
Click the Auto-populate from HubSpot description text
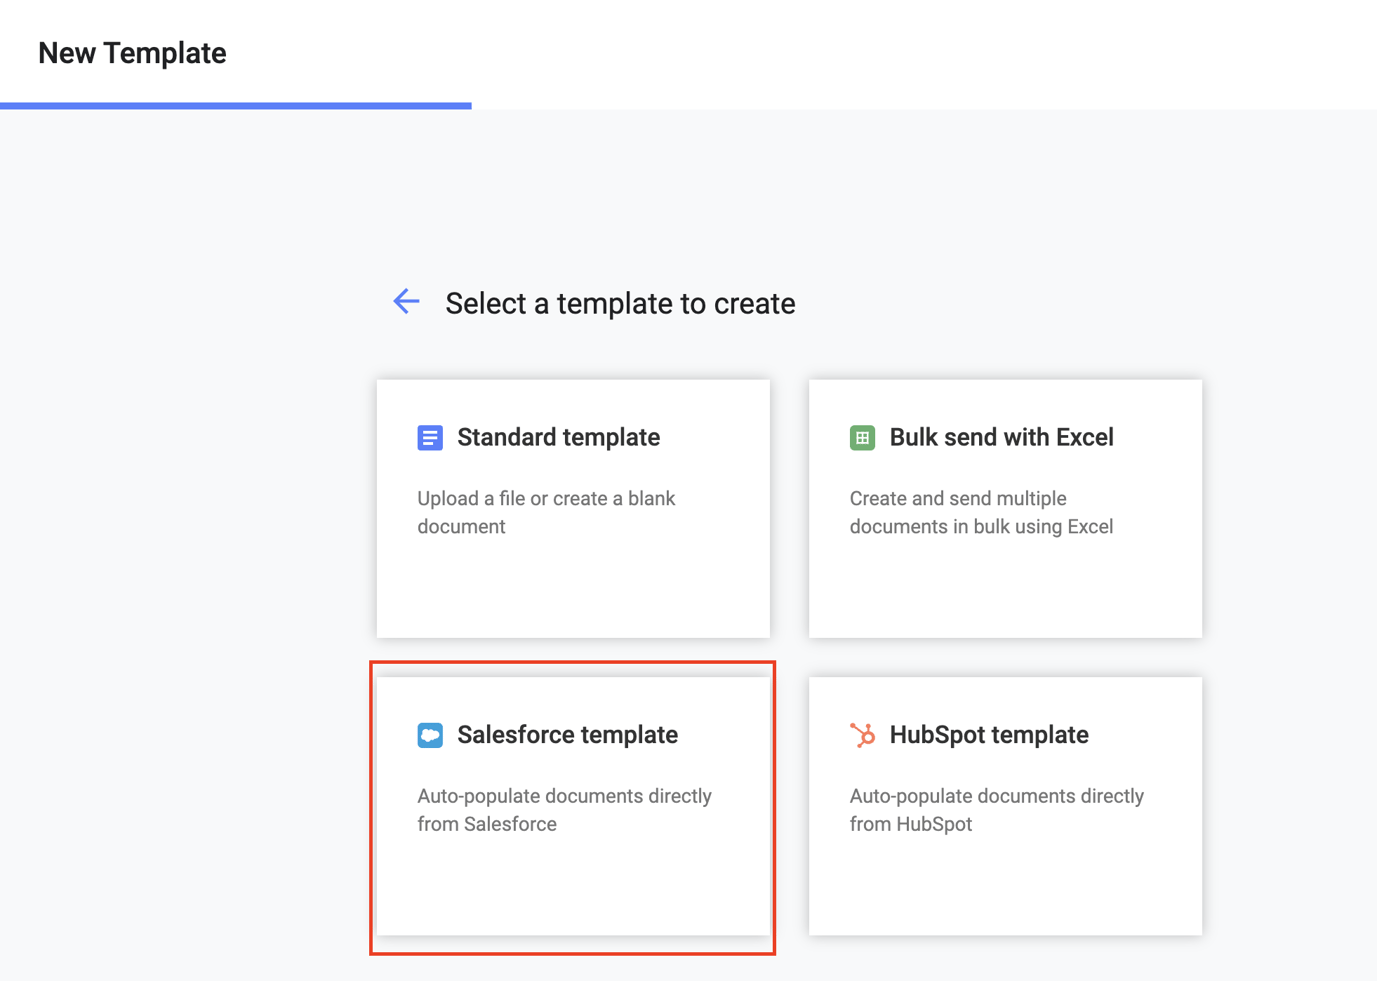coord(996,810)
